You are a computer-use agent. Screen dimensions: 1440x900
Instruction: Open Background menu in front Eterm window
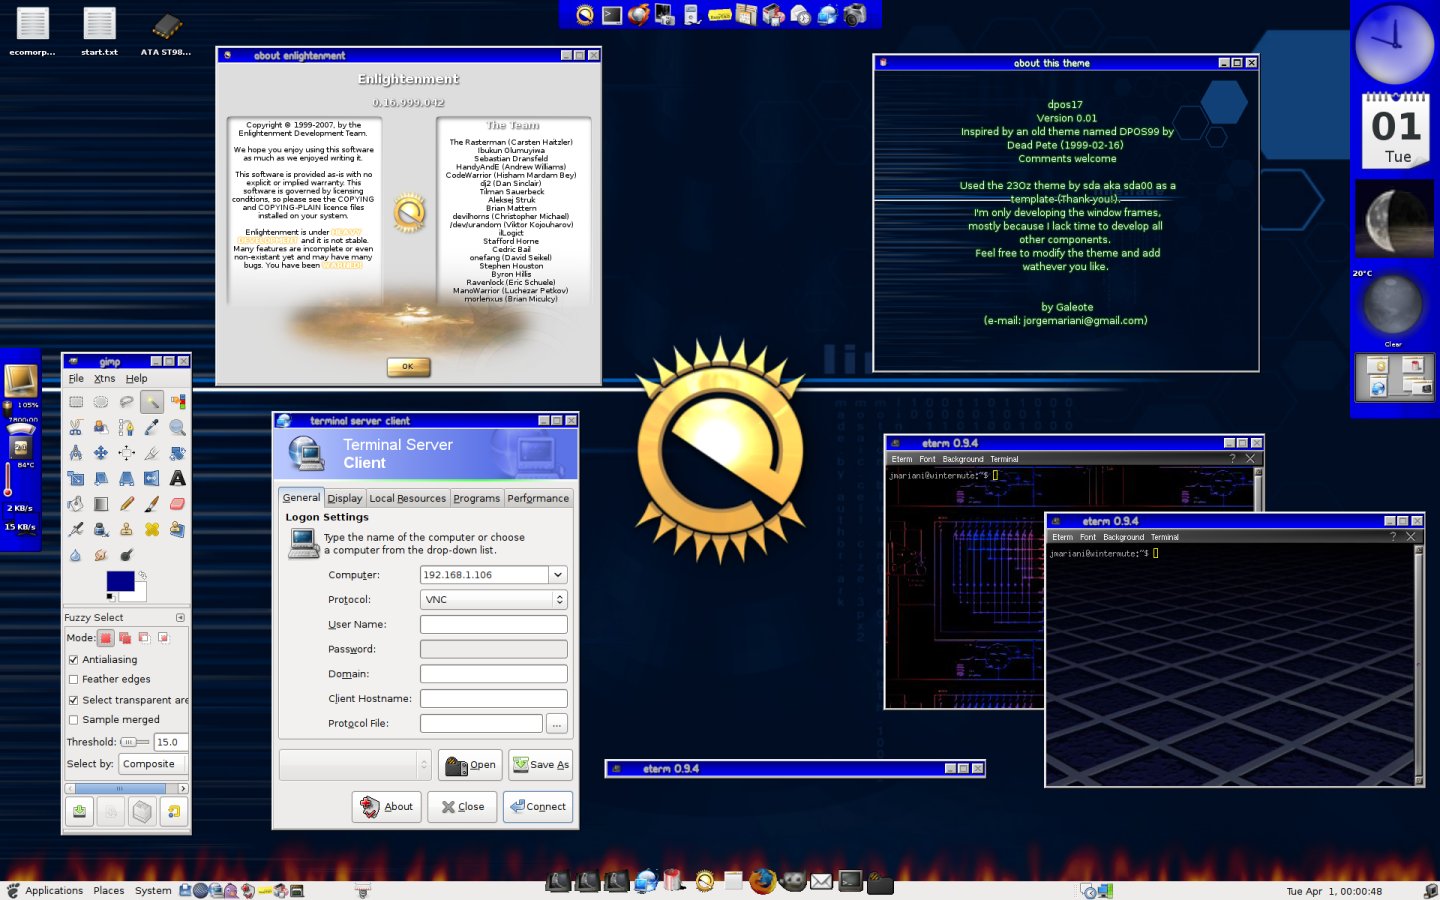tap(1123, 537)
